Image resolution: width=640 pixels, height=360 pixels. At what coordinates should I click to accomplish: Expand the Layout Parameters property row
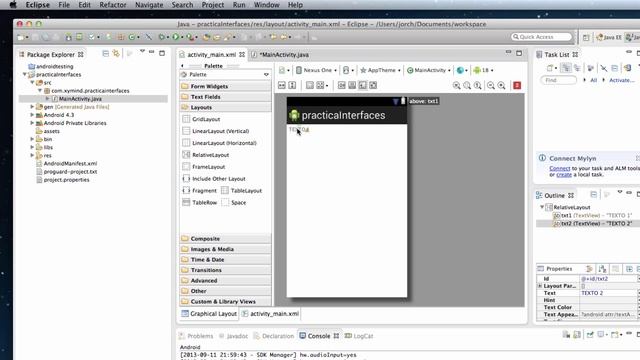[x=540, y=286]
